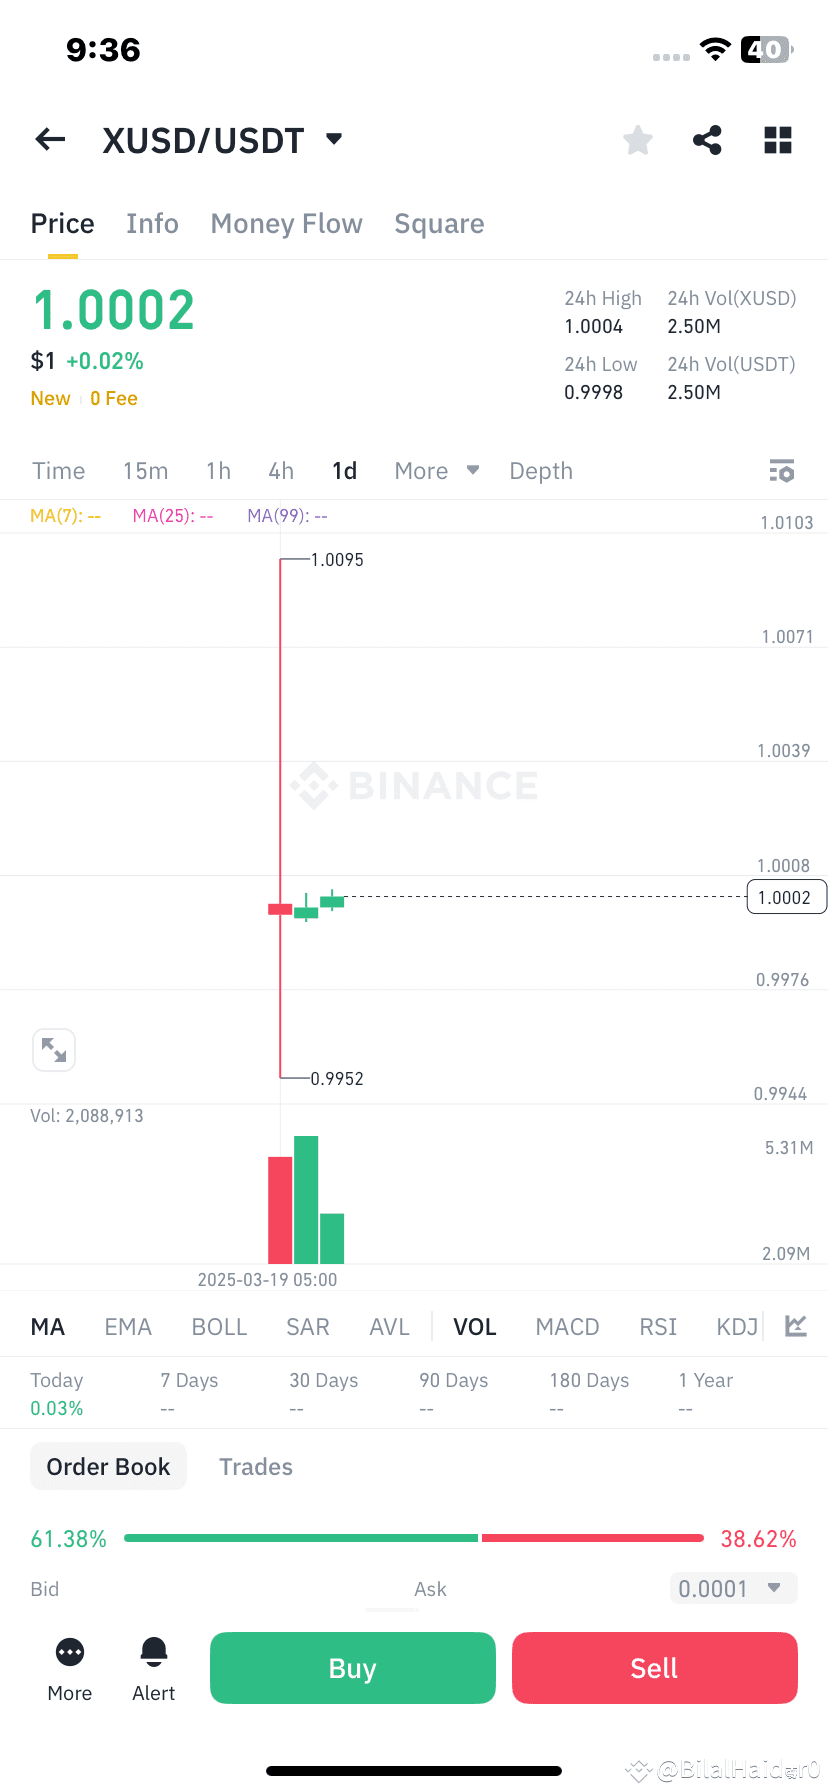Tap the red Sell button
The image size is (828, 1792).
654,1667
